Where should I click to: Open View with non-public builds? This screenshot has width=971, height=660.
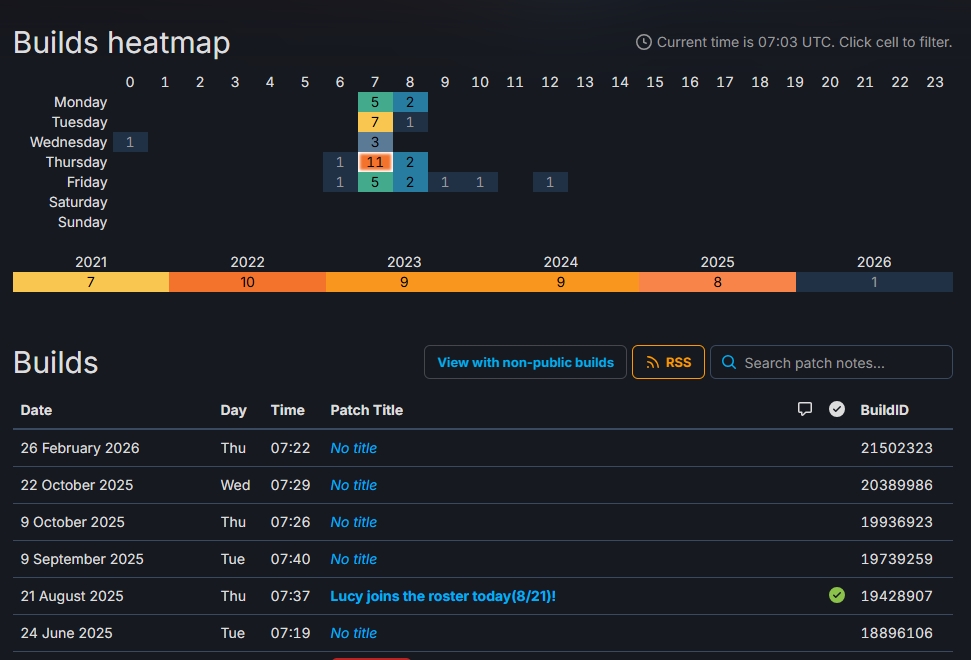click(x=525, y=362)
